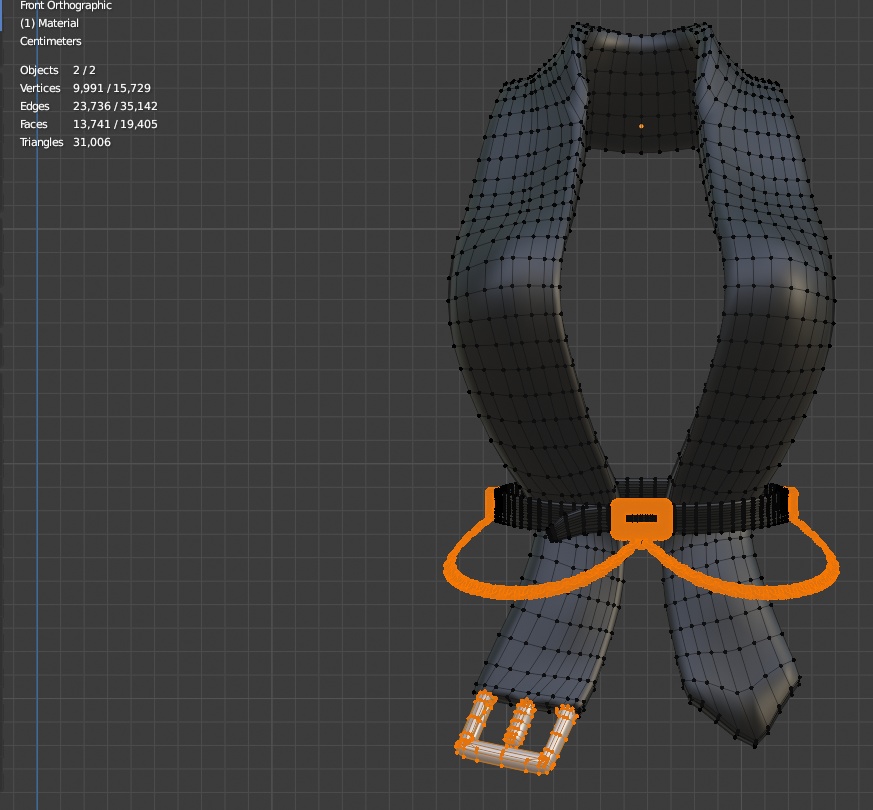Click the Centimeters unit label

tap(49, 41)
